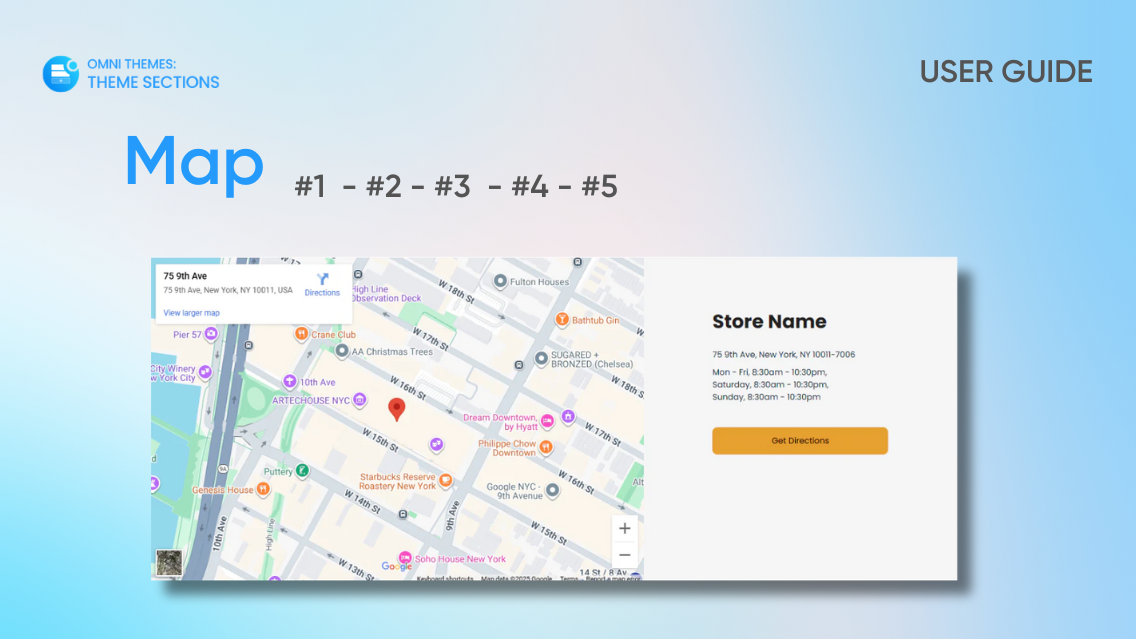Click the 10th Ave attraction marker
Viewport: 1136px width, 639px height.
point(290,381)
